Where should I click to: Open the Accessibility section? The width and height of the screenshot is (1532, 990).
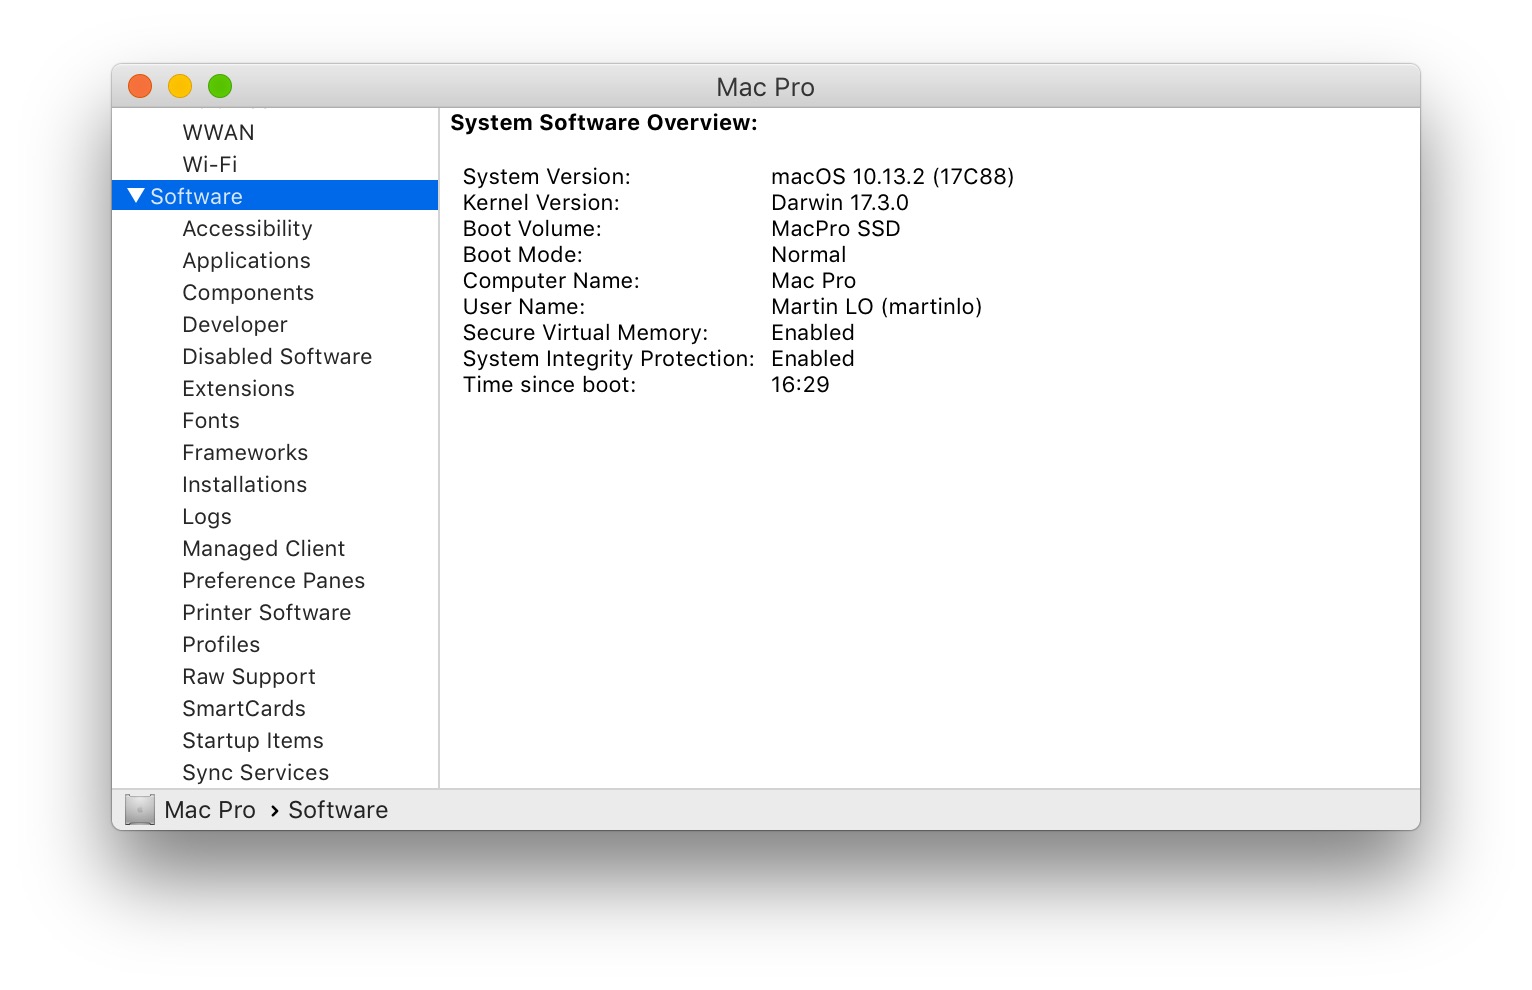pyautogui.click(x=247, y=229)
